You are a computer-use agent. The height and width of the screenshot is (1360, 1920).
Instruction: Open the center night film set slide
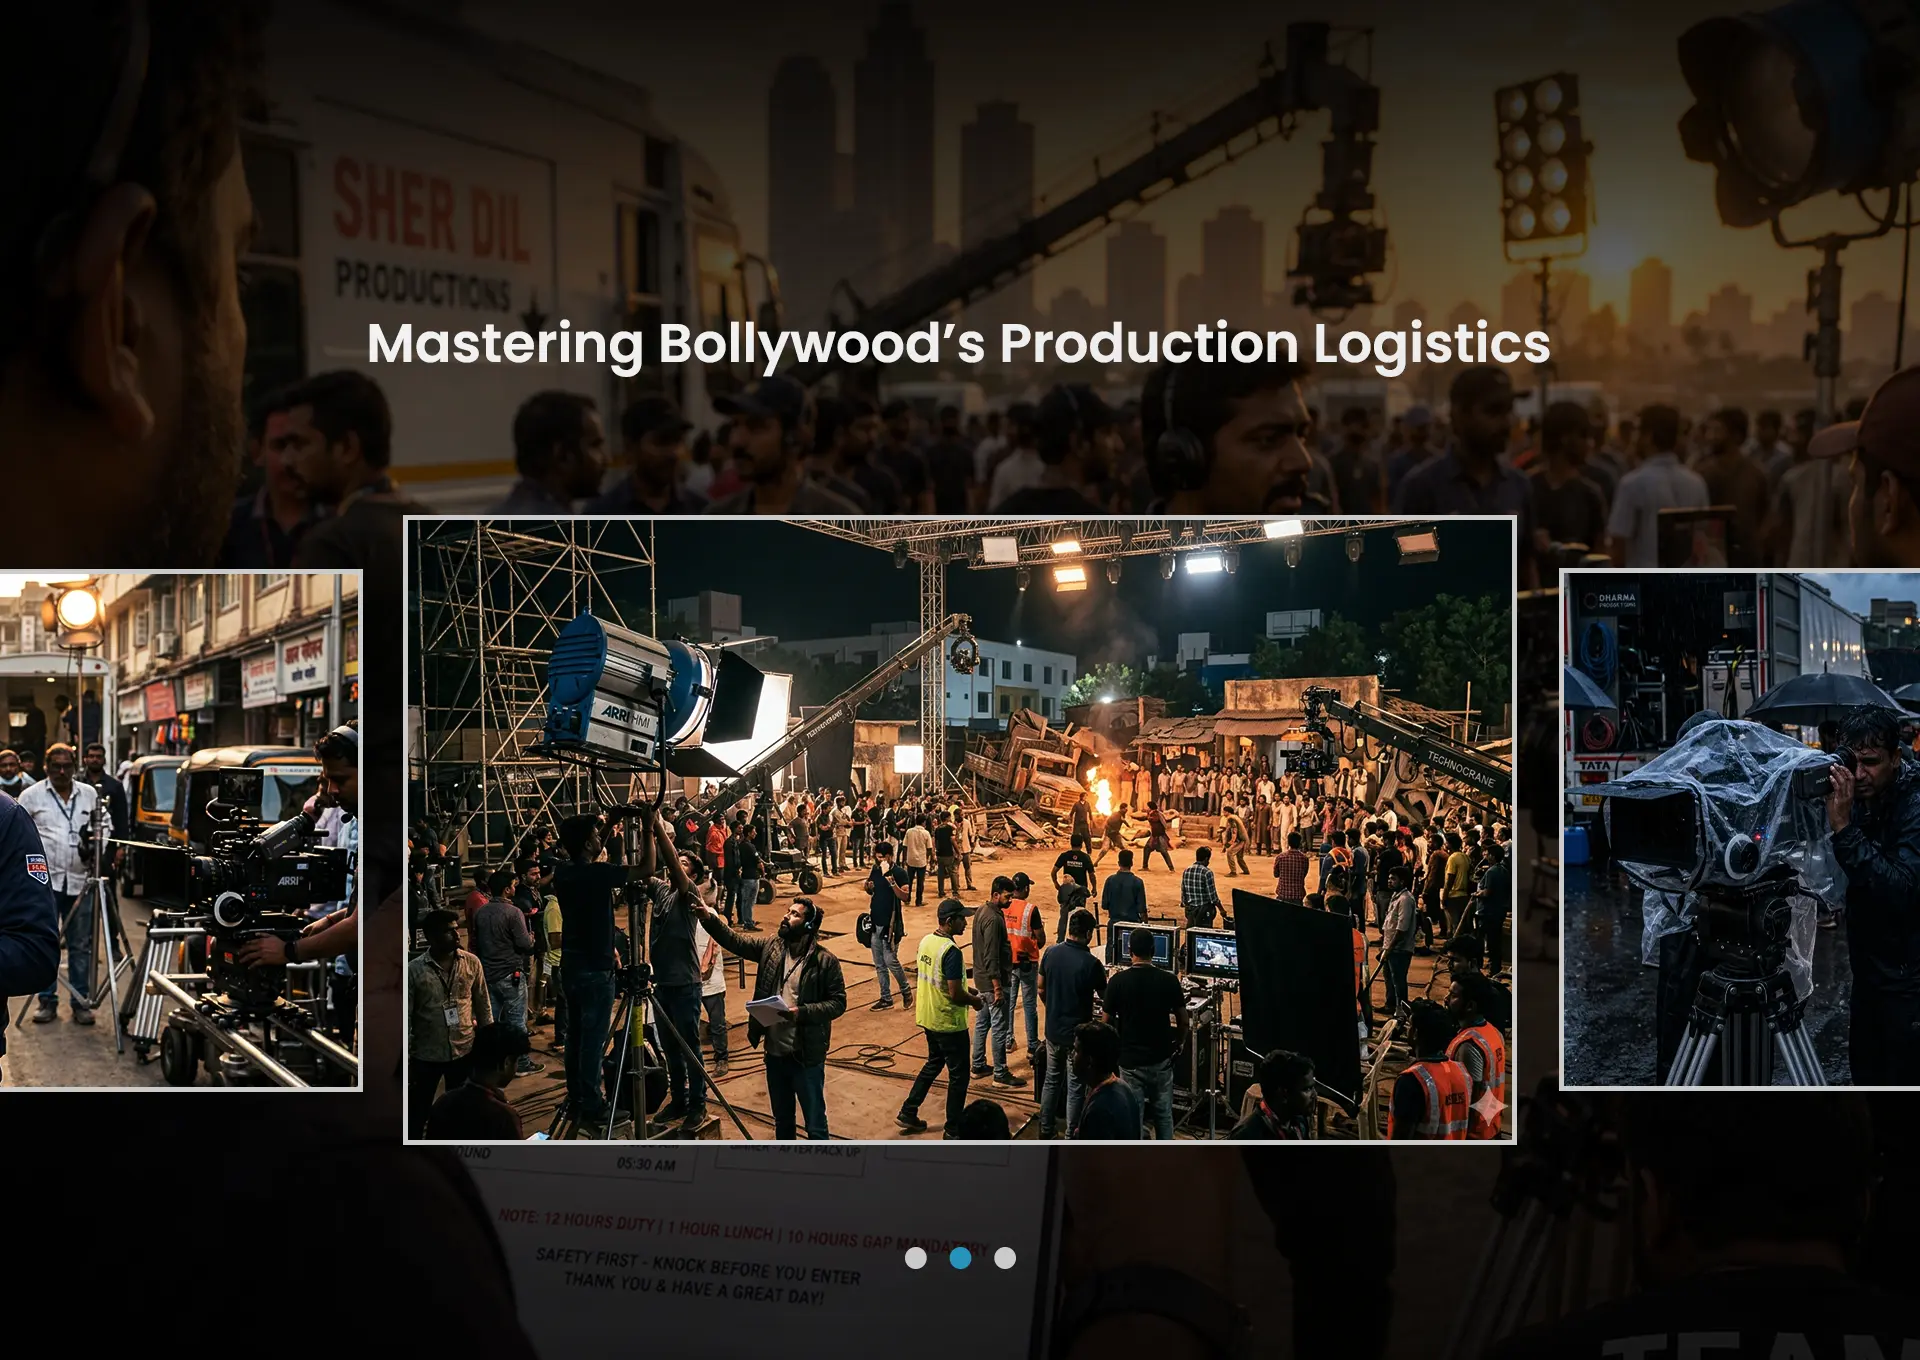point(960,830)
